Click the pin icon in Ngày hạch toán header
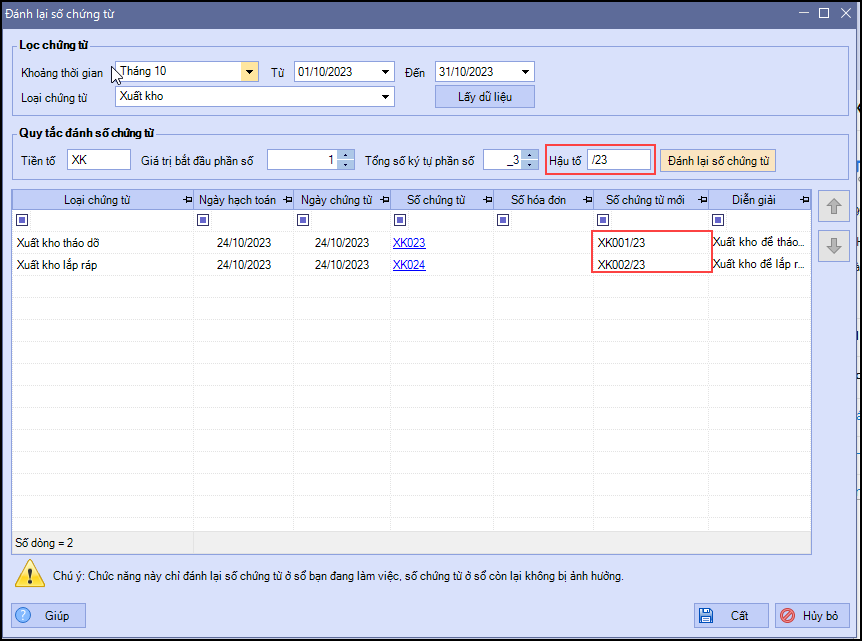Viewport: 862px width, 641px height. (x=286, y=200)
